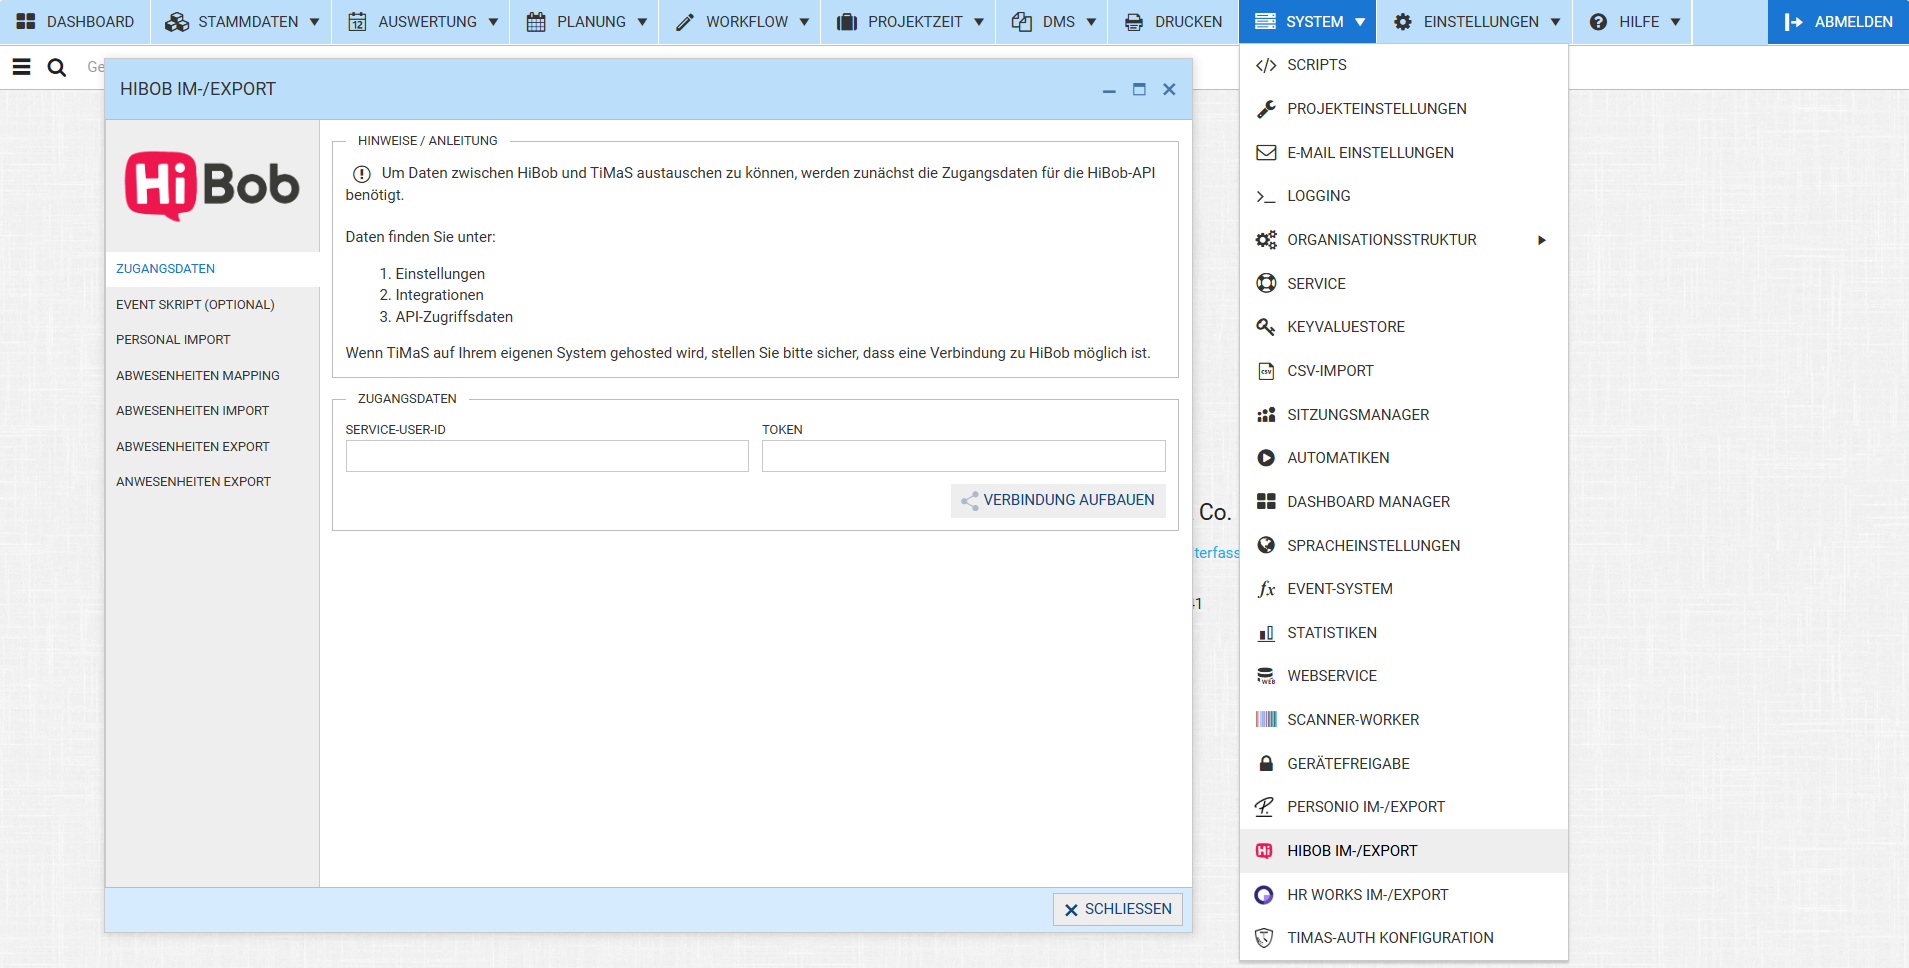
Task: Select the Abwesenheiten Import tab
Action: pyautogui.click(x=212, y=411)
